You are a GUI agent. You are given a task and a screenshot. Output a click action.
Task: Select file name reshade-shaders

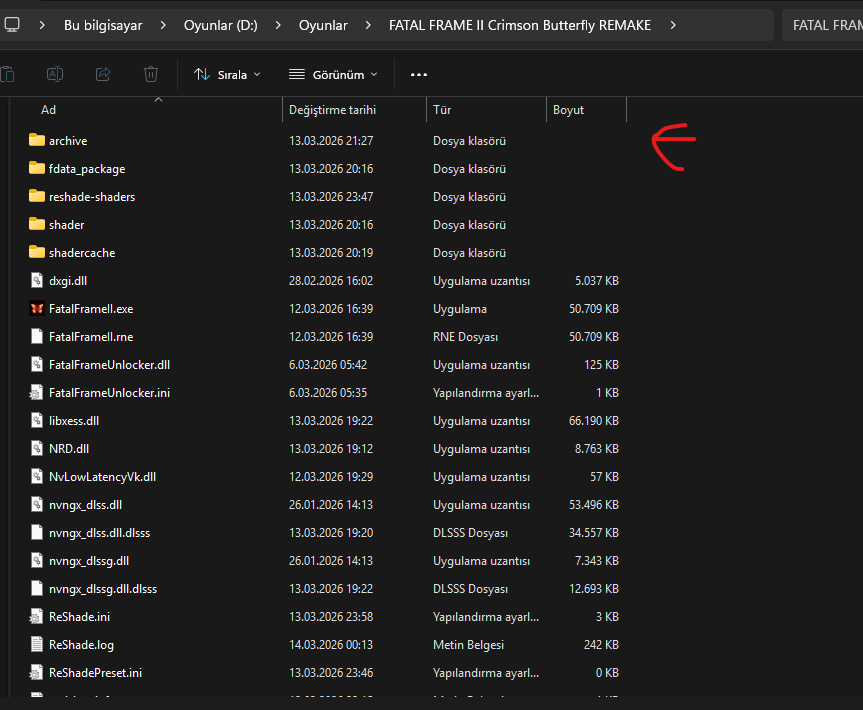click(92, 197)
